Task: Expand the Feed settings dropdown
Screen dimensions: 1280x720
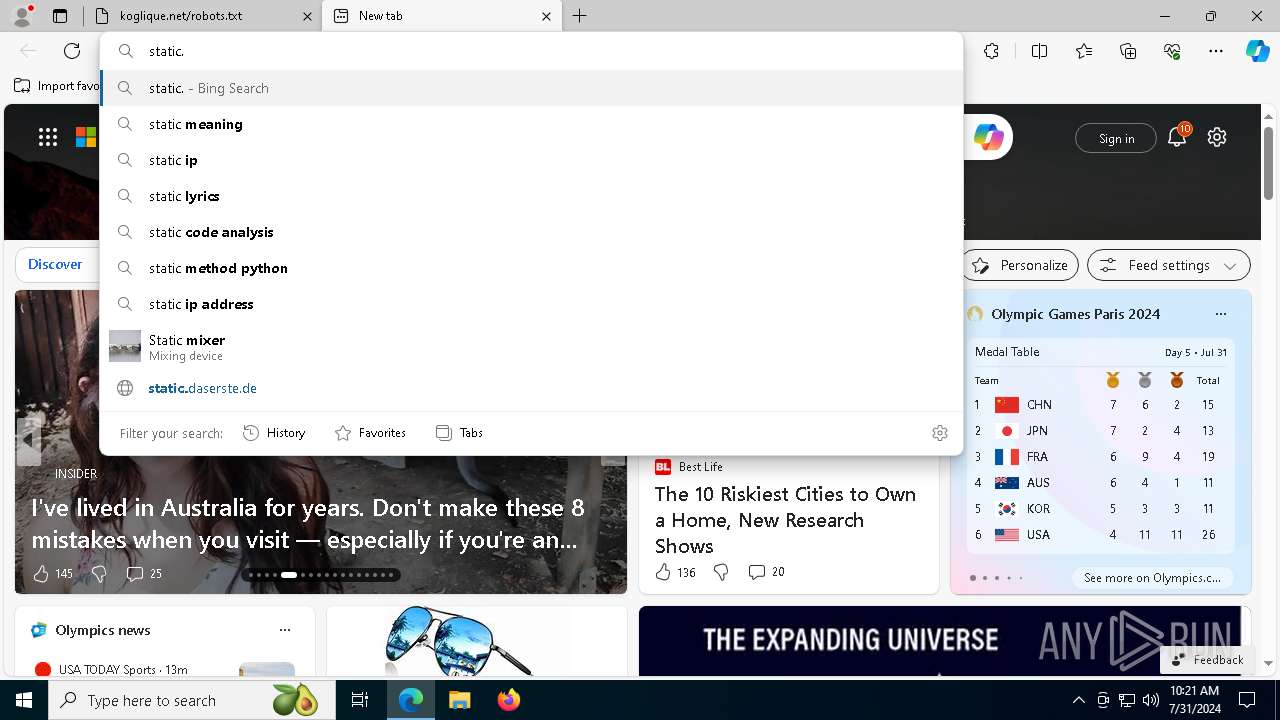Action: click(x=1169, y=265)
